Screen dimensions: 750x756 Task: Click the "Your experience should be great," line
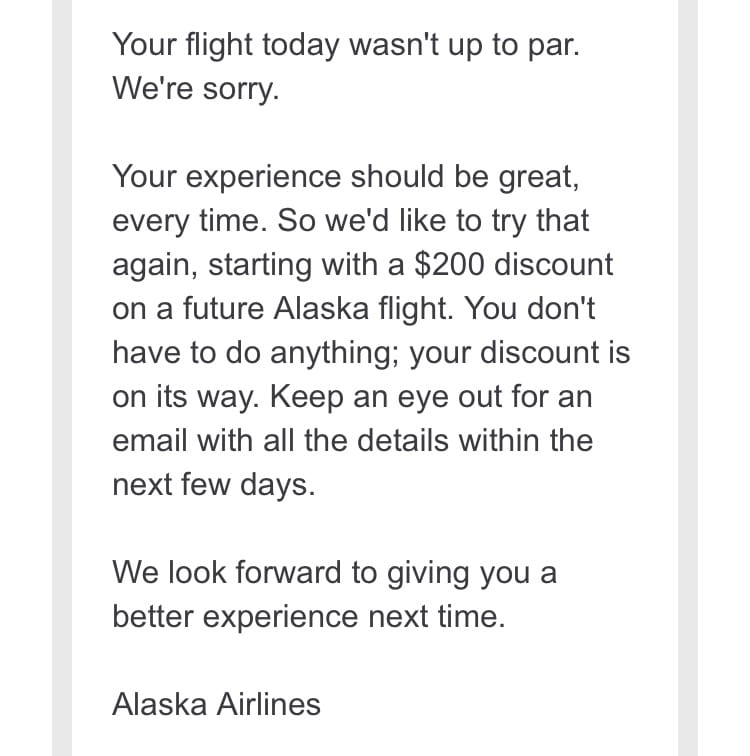(x=344, y=177)
